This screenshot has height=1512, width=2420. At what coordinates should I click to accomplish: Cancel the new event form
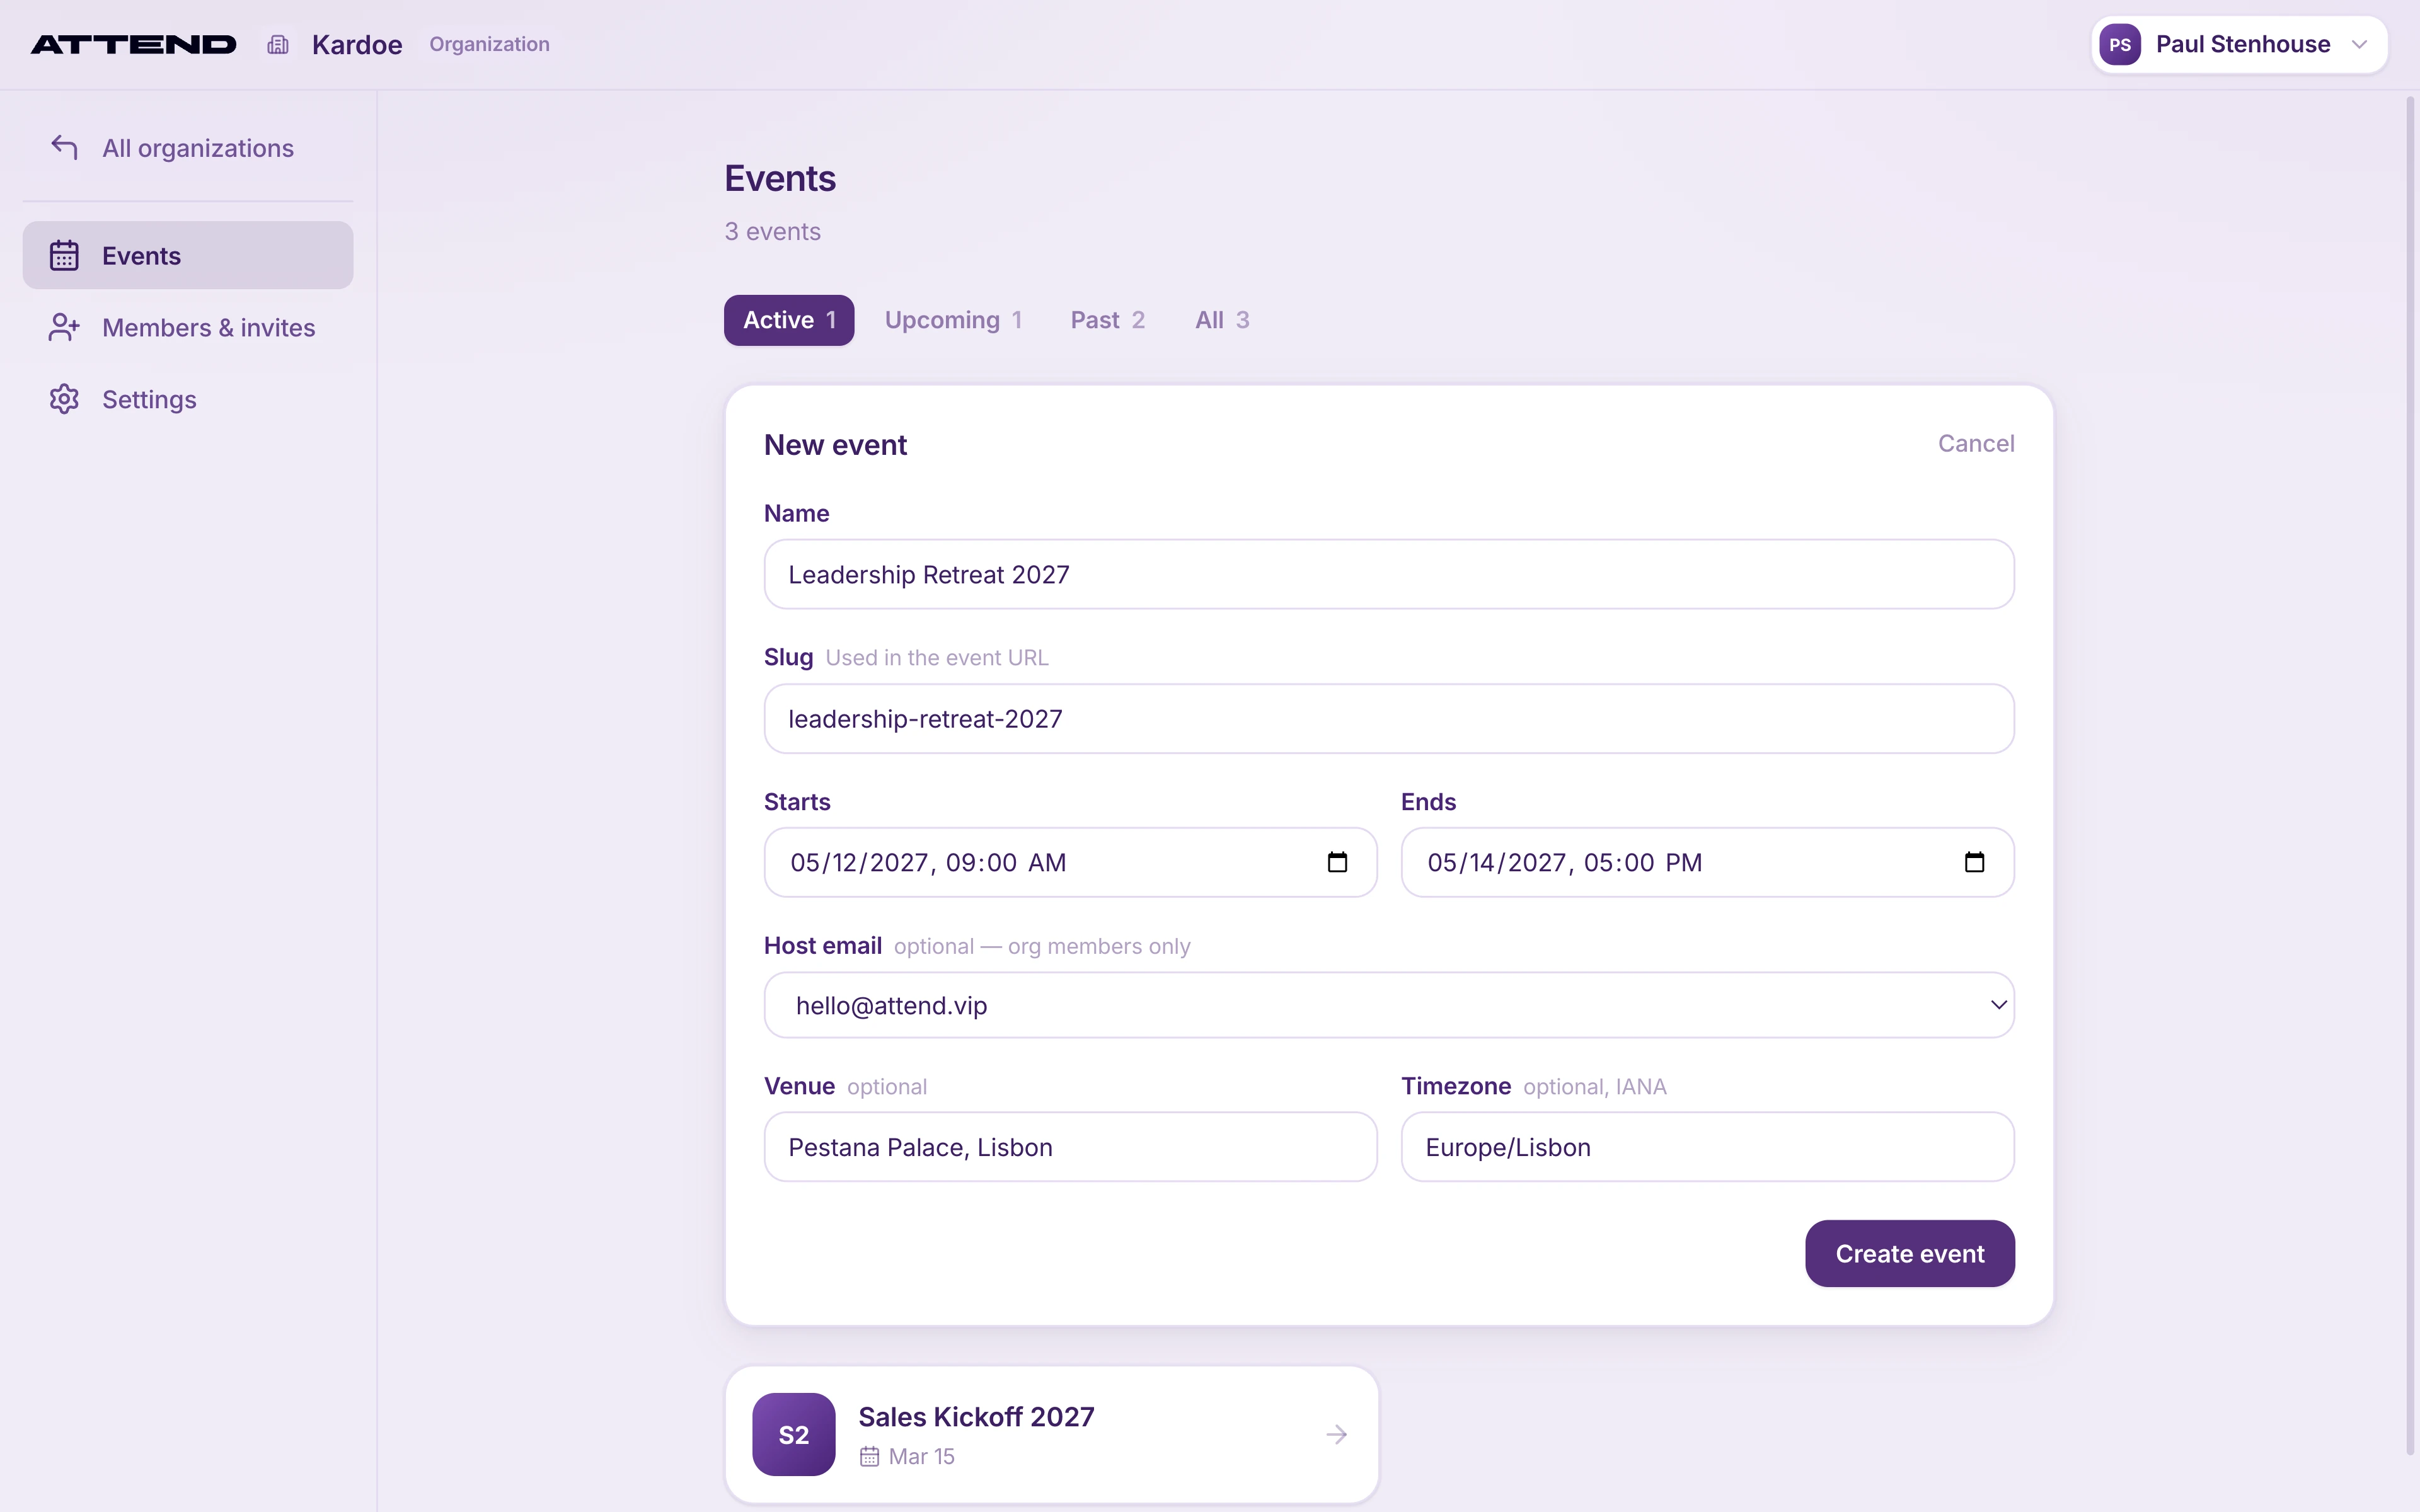pos(1975,443)
